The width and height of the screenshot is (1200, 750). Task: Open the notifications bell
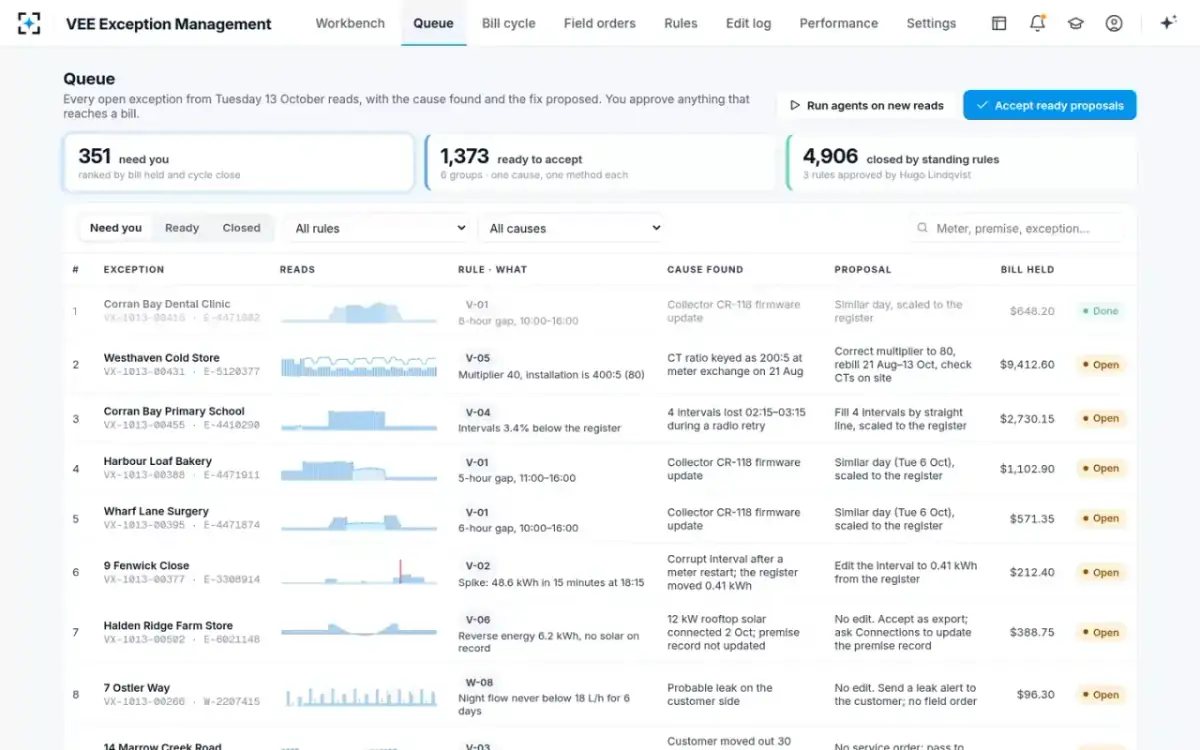tap(1037, 23)
